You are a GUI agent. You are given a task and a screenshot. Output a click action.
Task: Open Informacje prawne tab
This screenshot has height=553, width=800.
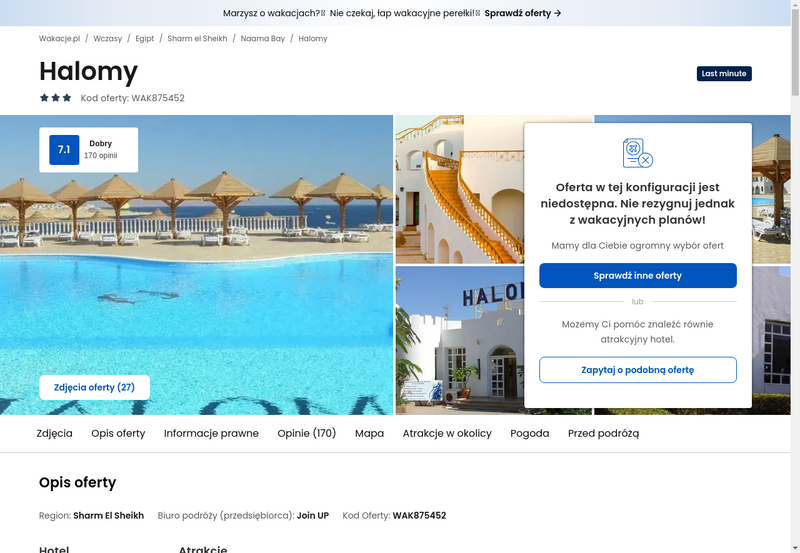[211, 433]
